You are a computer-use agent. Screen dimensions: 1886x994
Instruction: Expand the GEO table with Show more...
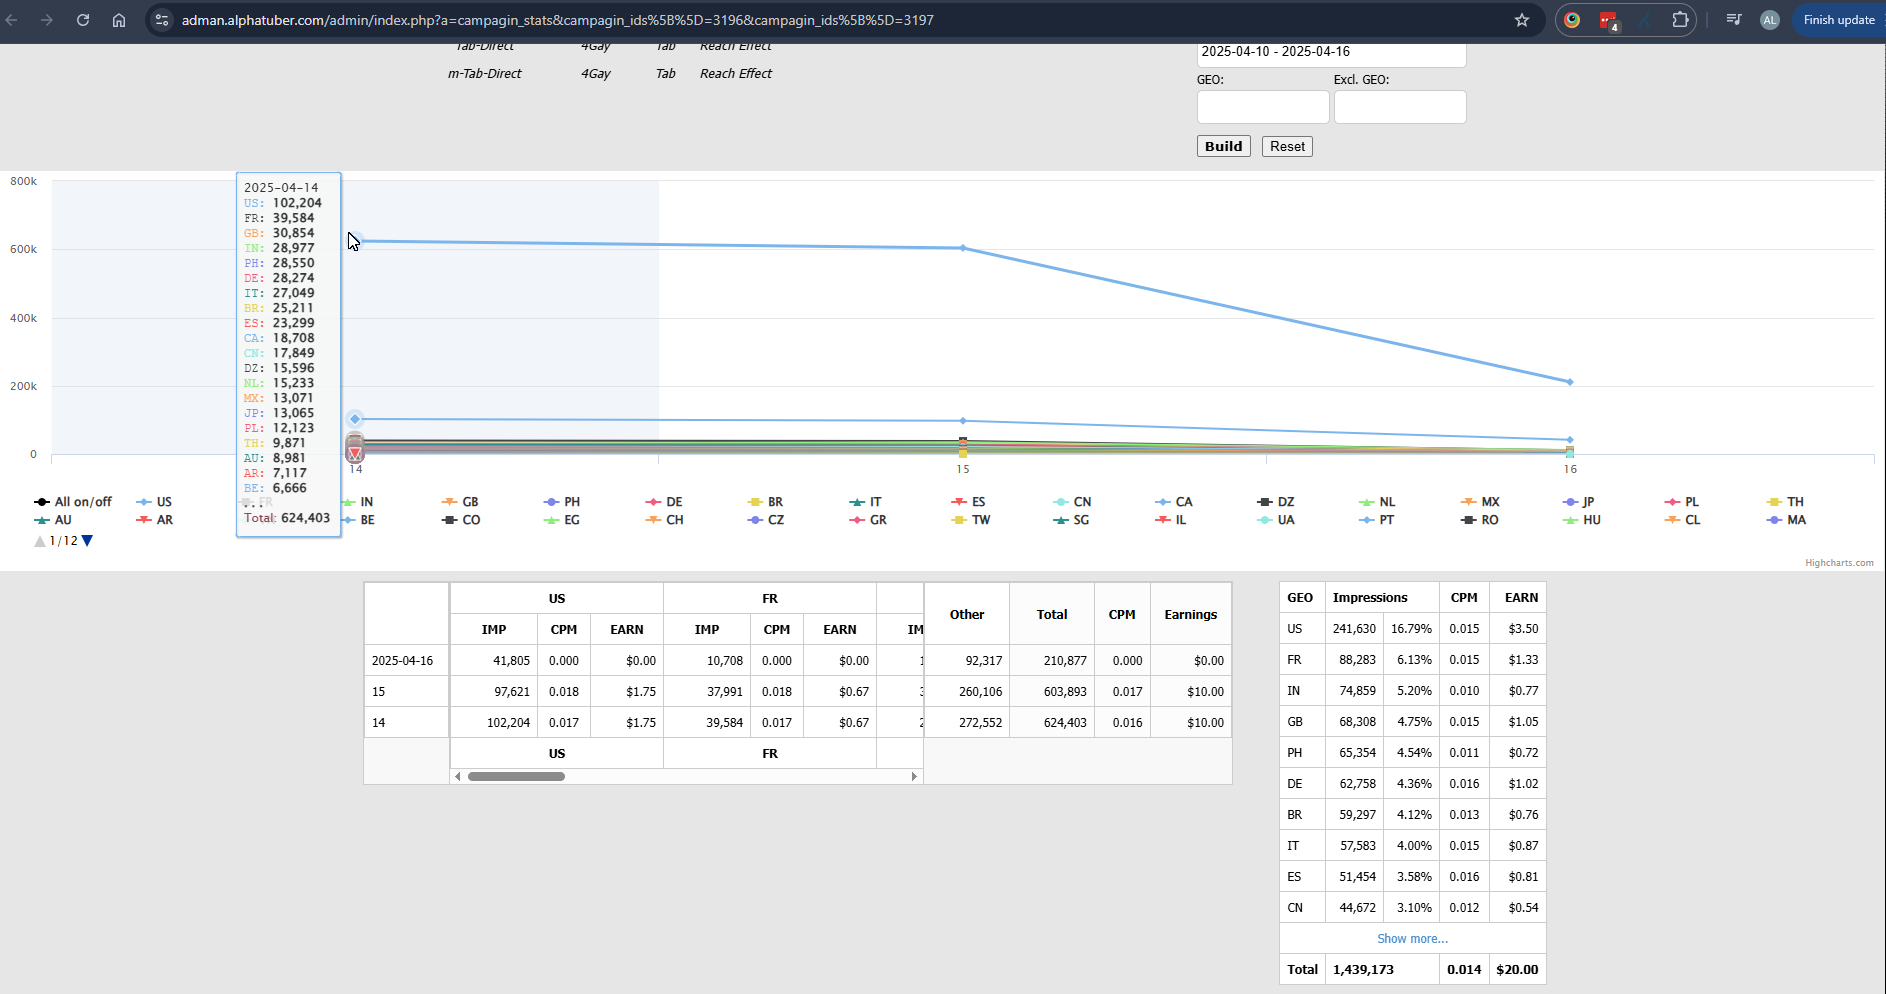tap(1412, 939)
